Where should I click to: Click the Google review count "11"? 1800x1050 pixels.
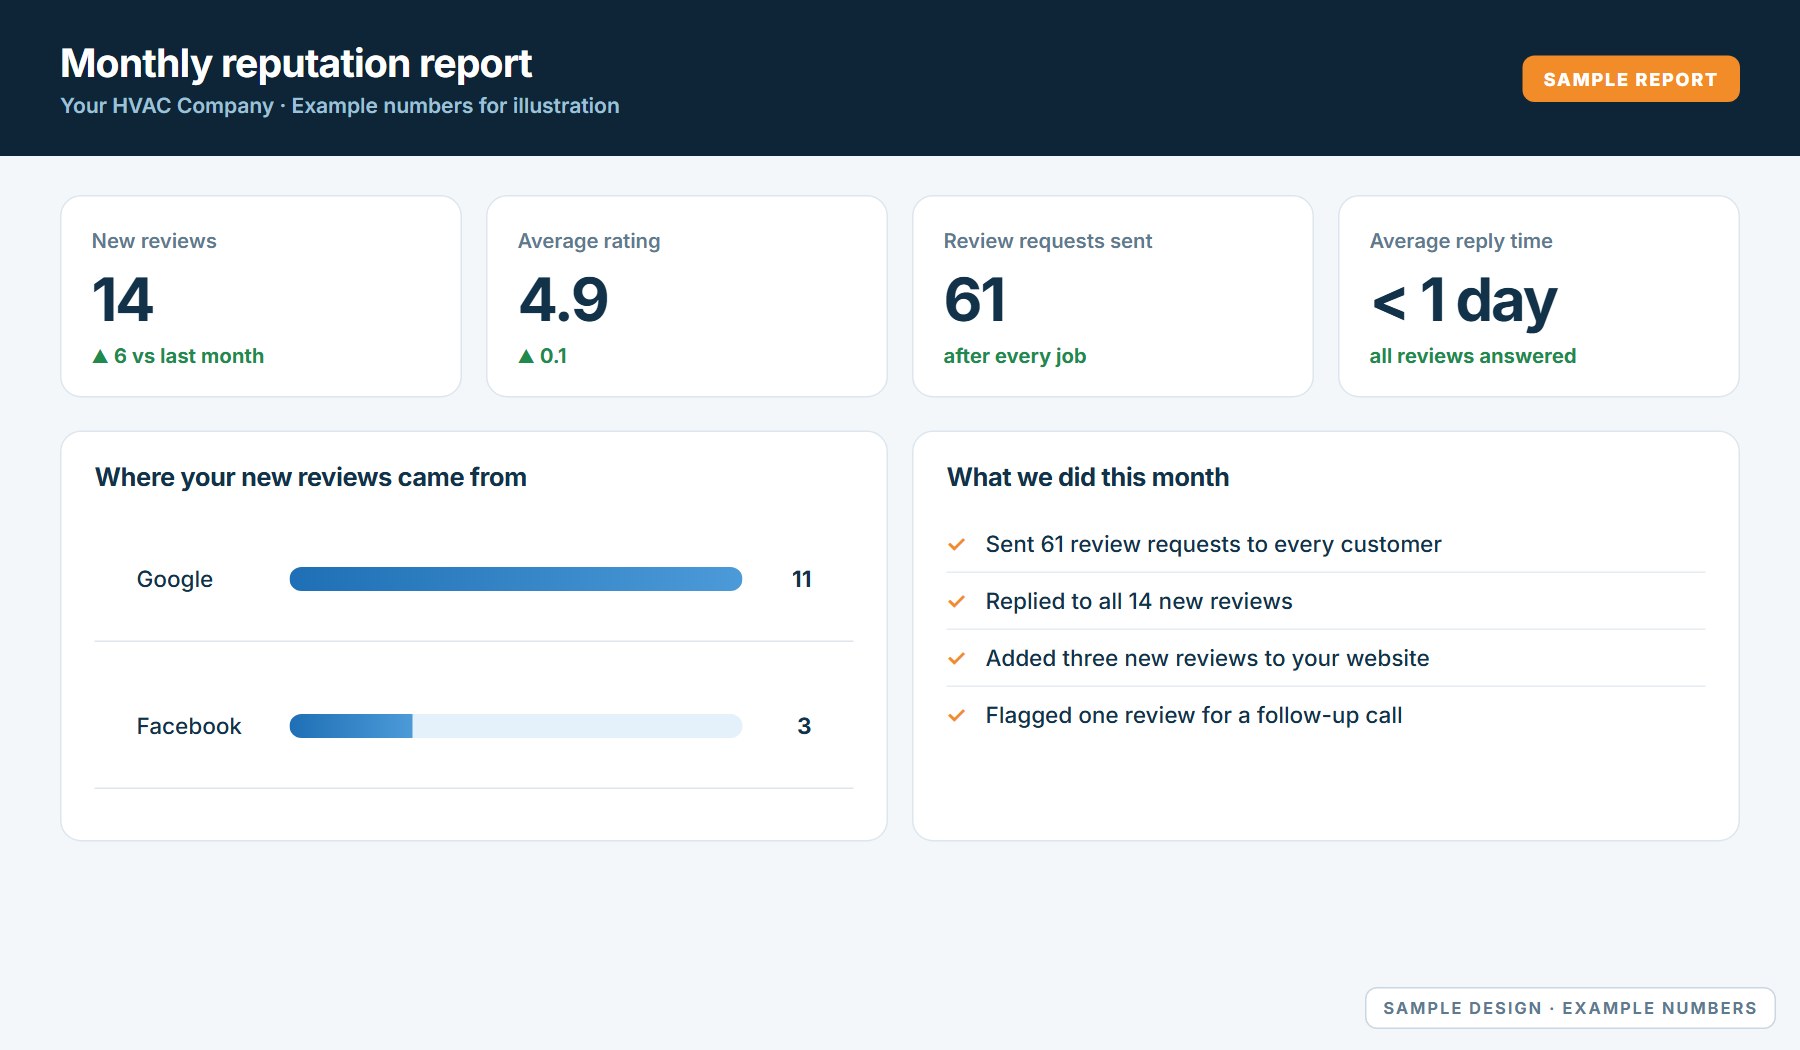click(x=802, y=579)
